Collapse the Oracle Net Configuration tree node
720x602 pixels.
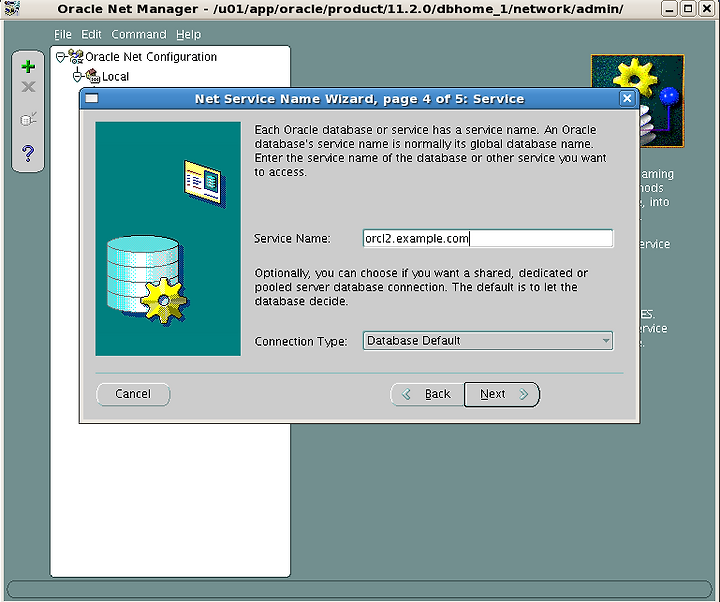(x=60, y=57)
